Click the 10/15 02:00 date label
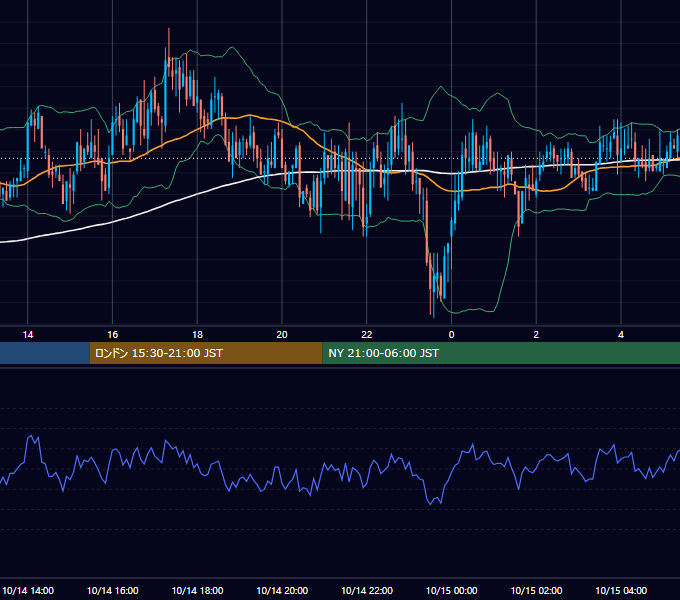The height and width of the screenshot is (600, 680). point(536,590)
